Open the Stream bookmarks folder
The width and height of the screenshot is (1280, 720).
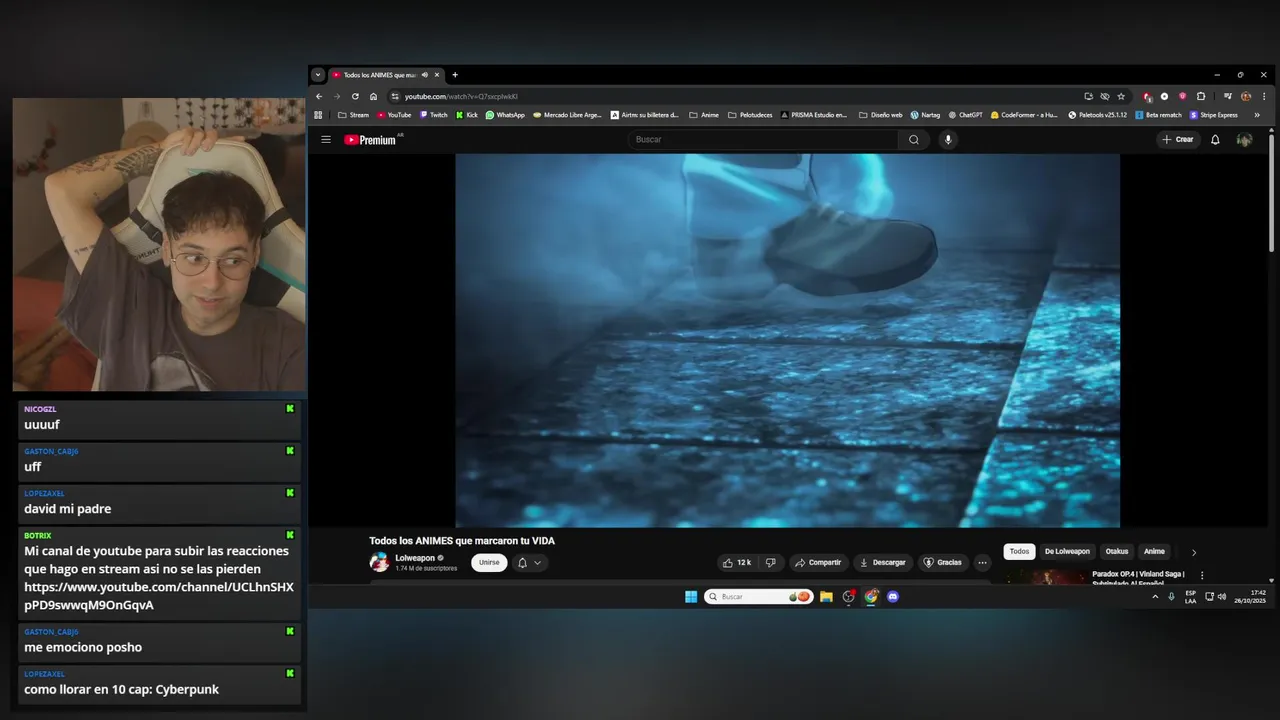pyautogui.click(x=353, y=115)
